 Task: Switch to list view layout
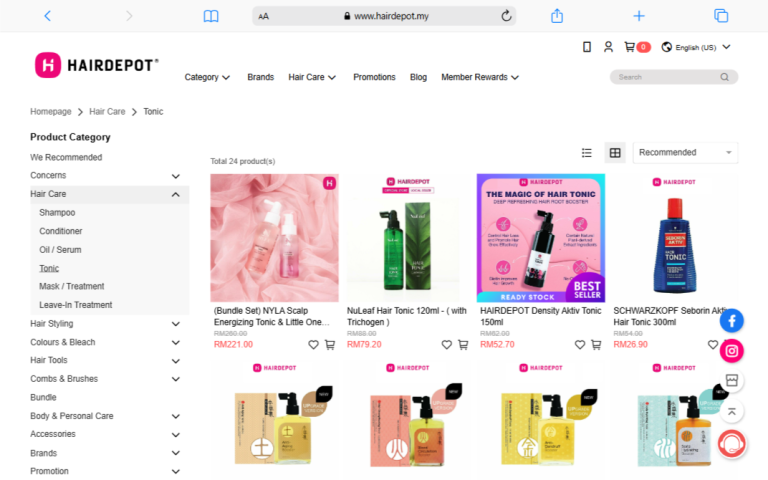pyautogui.click(x=587, y=153)
